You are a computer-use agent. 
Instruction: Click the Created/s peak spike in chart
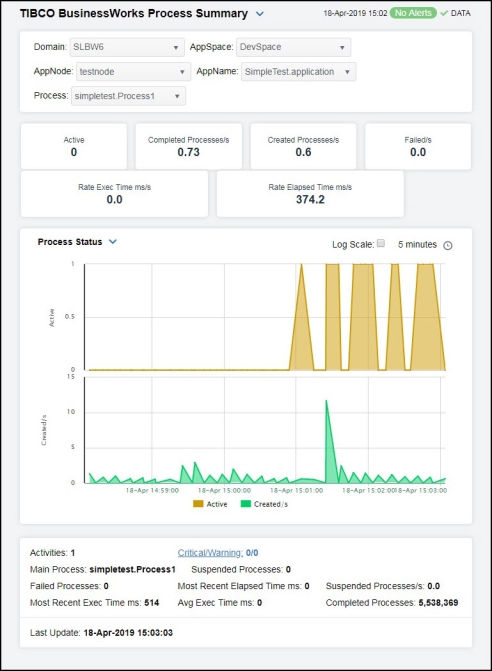(326, 401)
